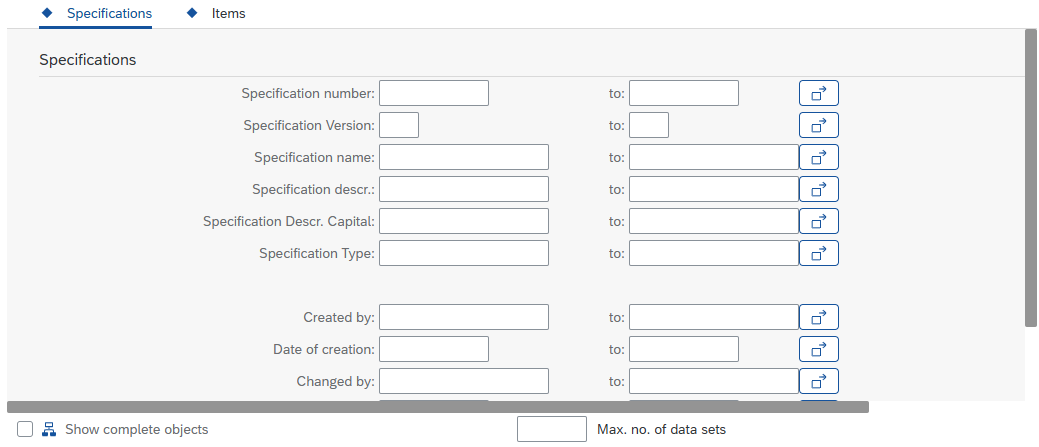Switch to the Items tab
The image size is (1039, 447).
228,14
